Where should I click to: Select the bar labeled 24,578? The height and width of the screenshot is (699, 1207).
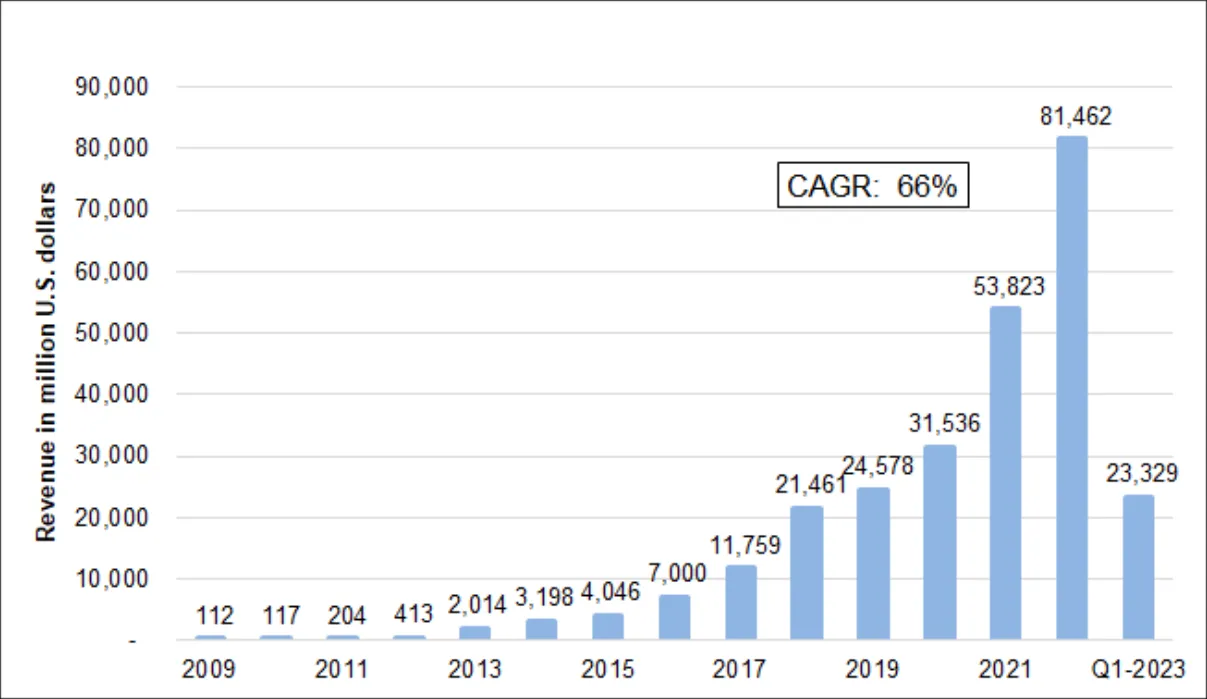[x=874, y=564]
